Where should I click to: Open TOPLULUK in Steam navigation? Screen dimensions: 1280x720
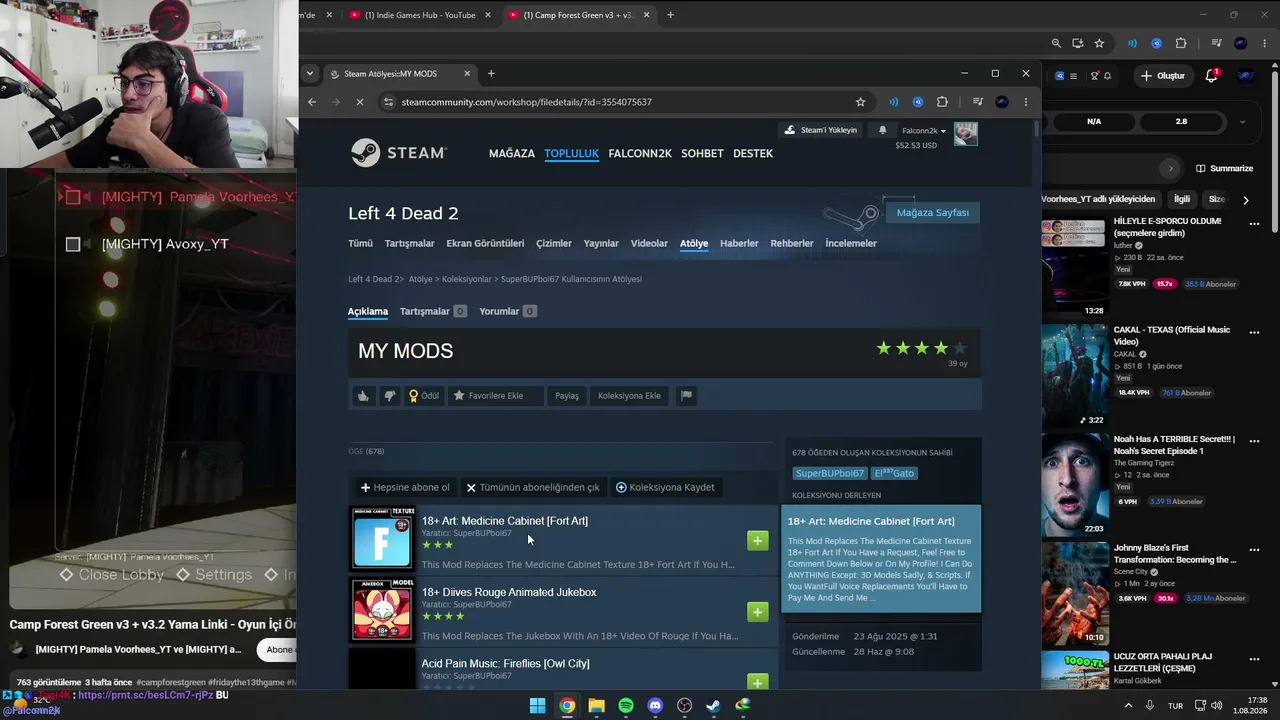click(x=572, y=154)
